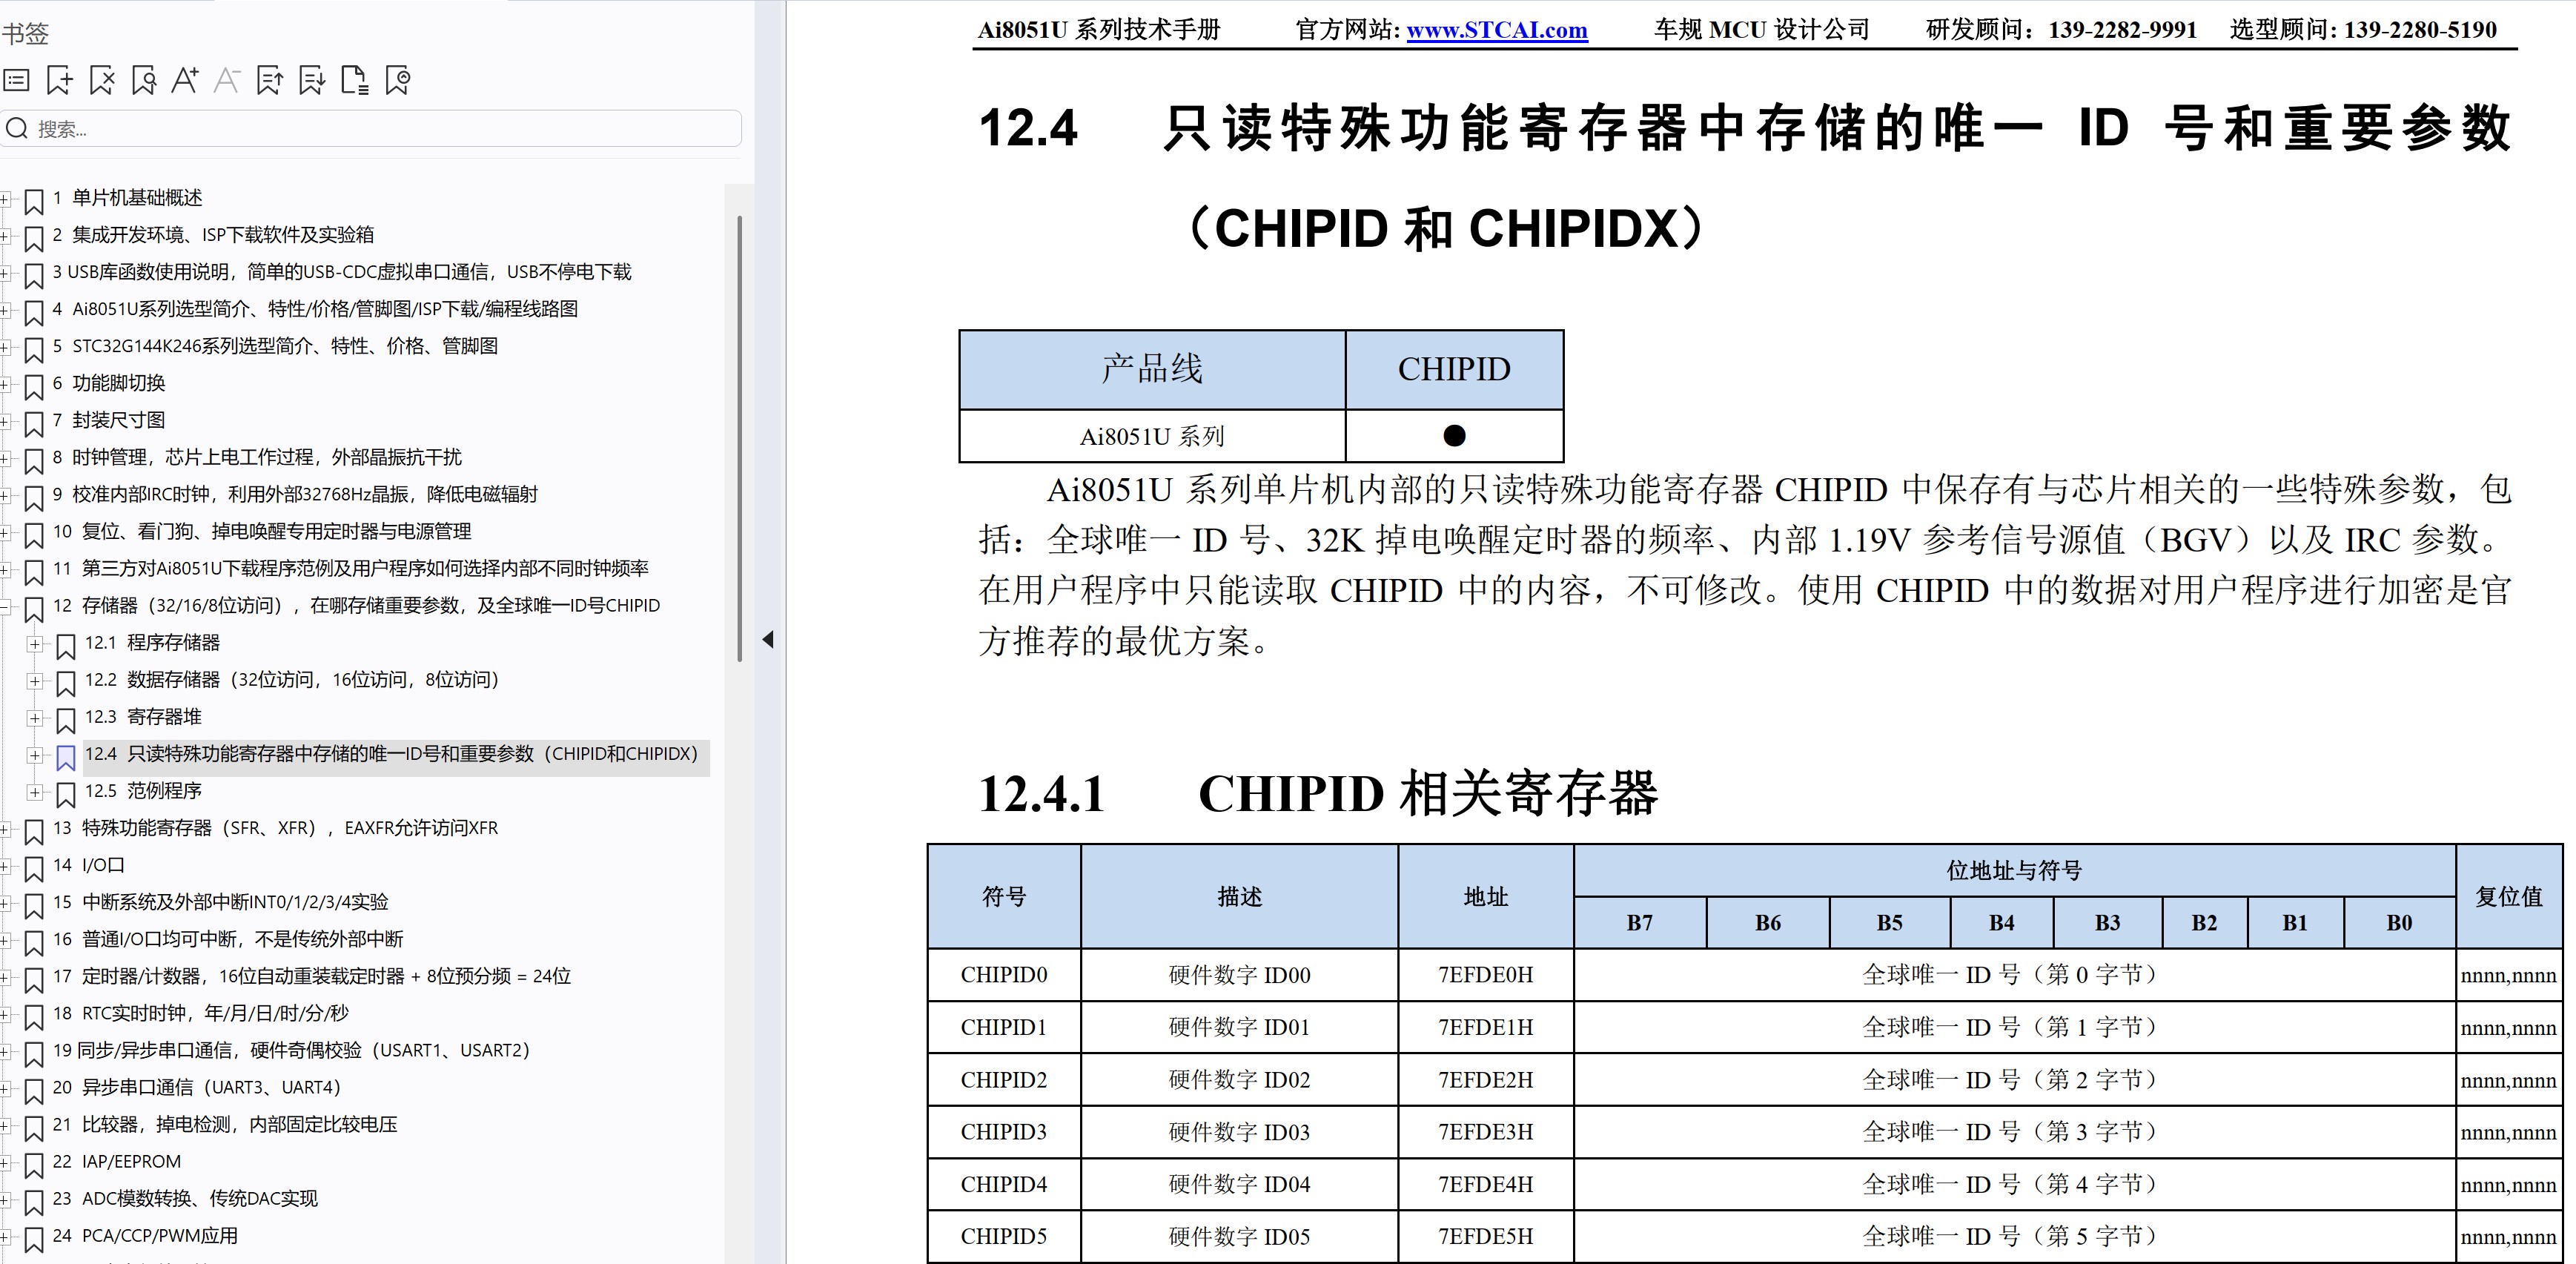The width and height of the screenshot is (2576, 1264).
Task: Decrease bookmark font size with A- icon
Action: pos(227,80)
